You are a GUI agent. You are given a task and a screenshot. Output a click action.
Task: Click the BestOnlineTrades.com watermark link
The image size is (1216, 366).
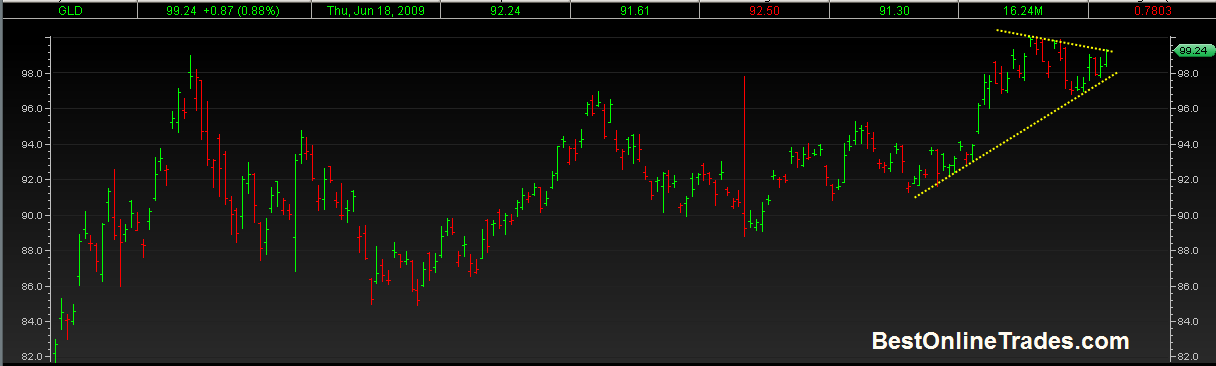pos(1001,341)
